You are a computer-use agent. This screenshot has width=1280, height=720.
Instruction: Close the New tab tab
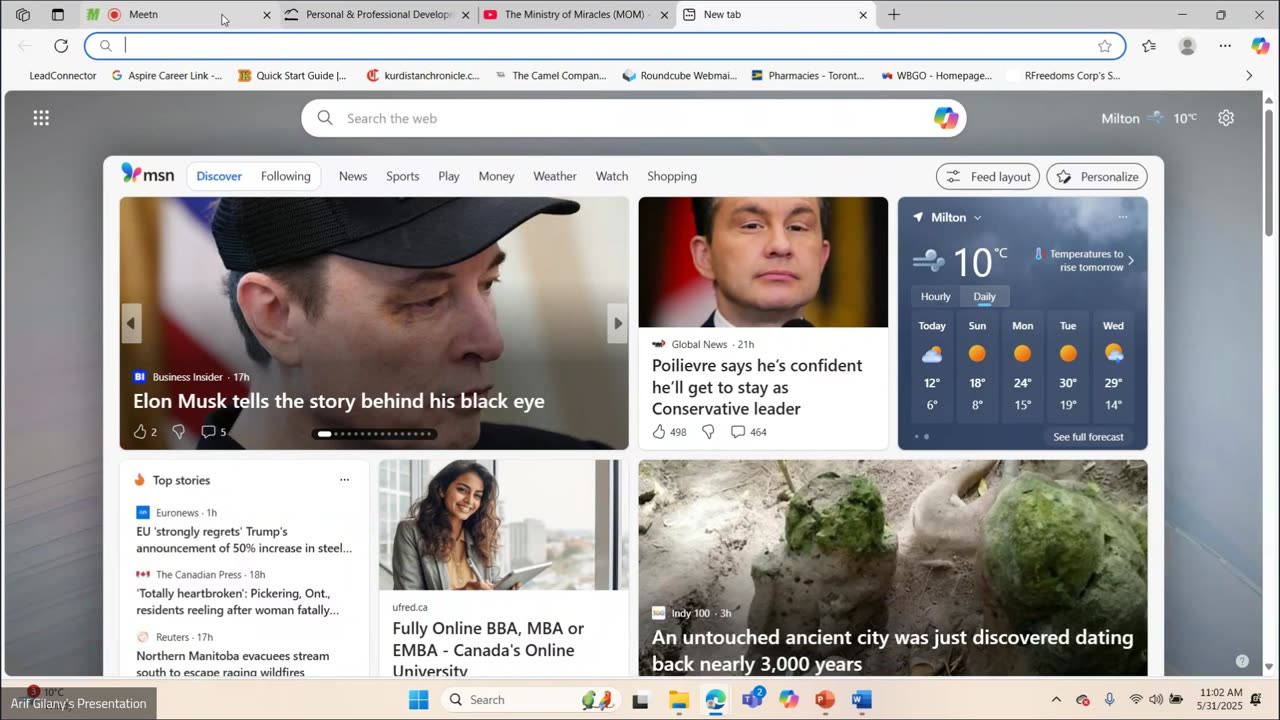863,15
